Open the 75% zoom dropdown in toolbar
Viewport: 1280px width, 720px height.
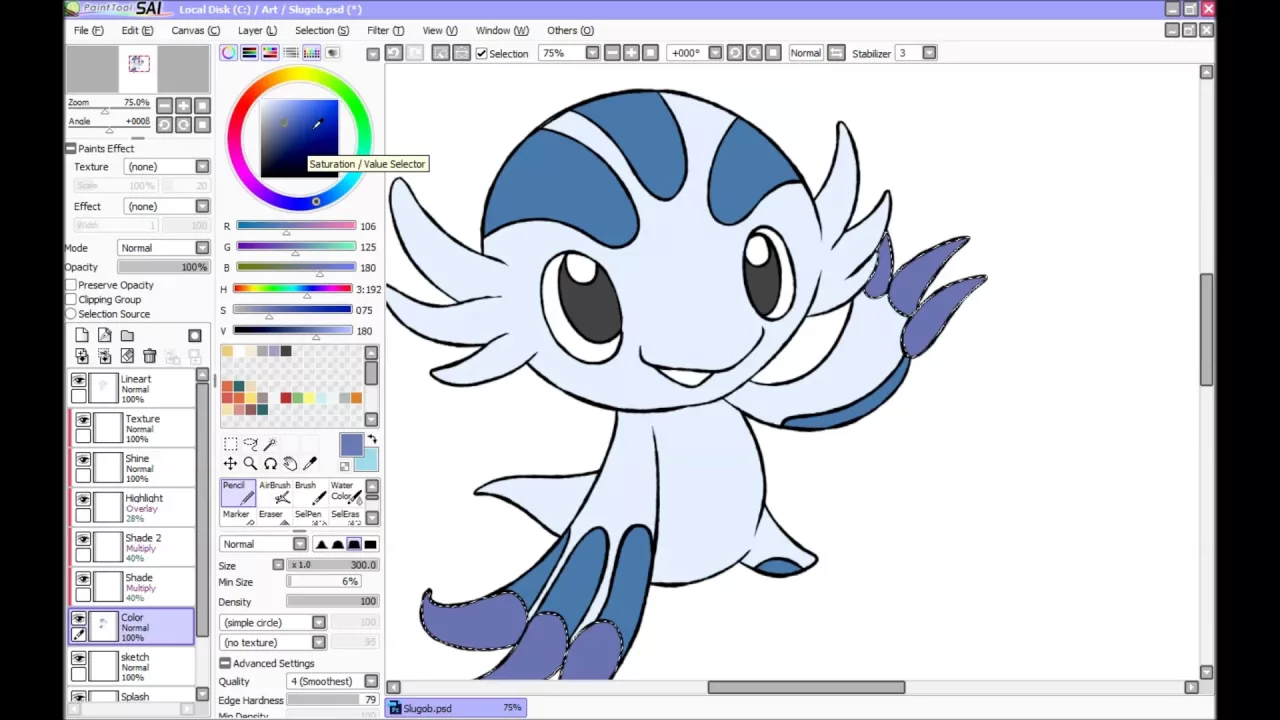[x=592, y=53]
